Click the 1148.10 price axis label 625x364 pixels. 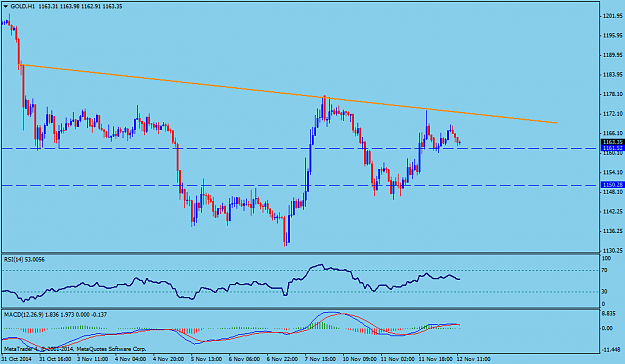point(613,192)
